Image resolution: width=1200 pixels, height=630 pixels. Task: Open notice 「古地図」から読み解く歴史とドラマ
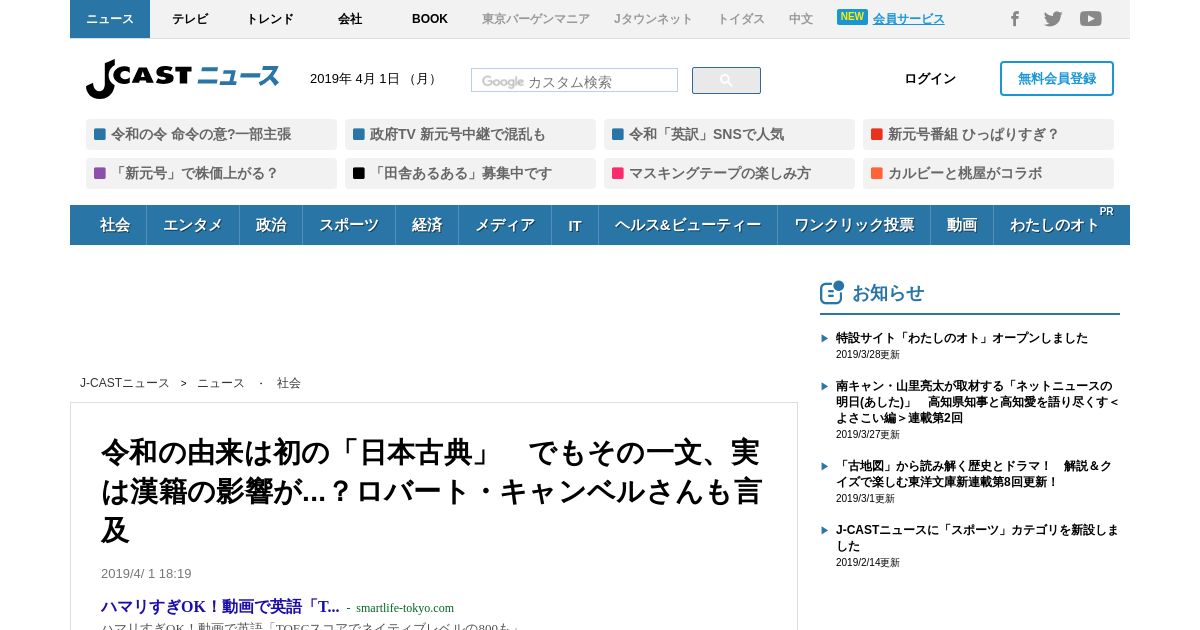(974, 474)
